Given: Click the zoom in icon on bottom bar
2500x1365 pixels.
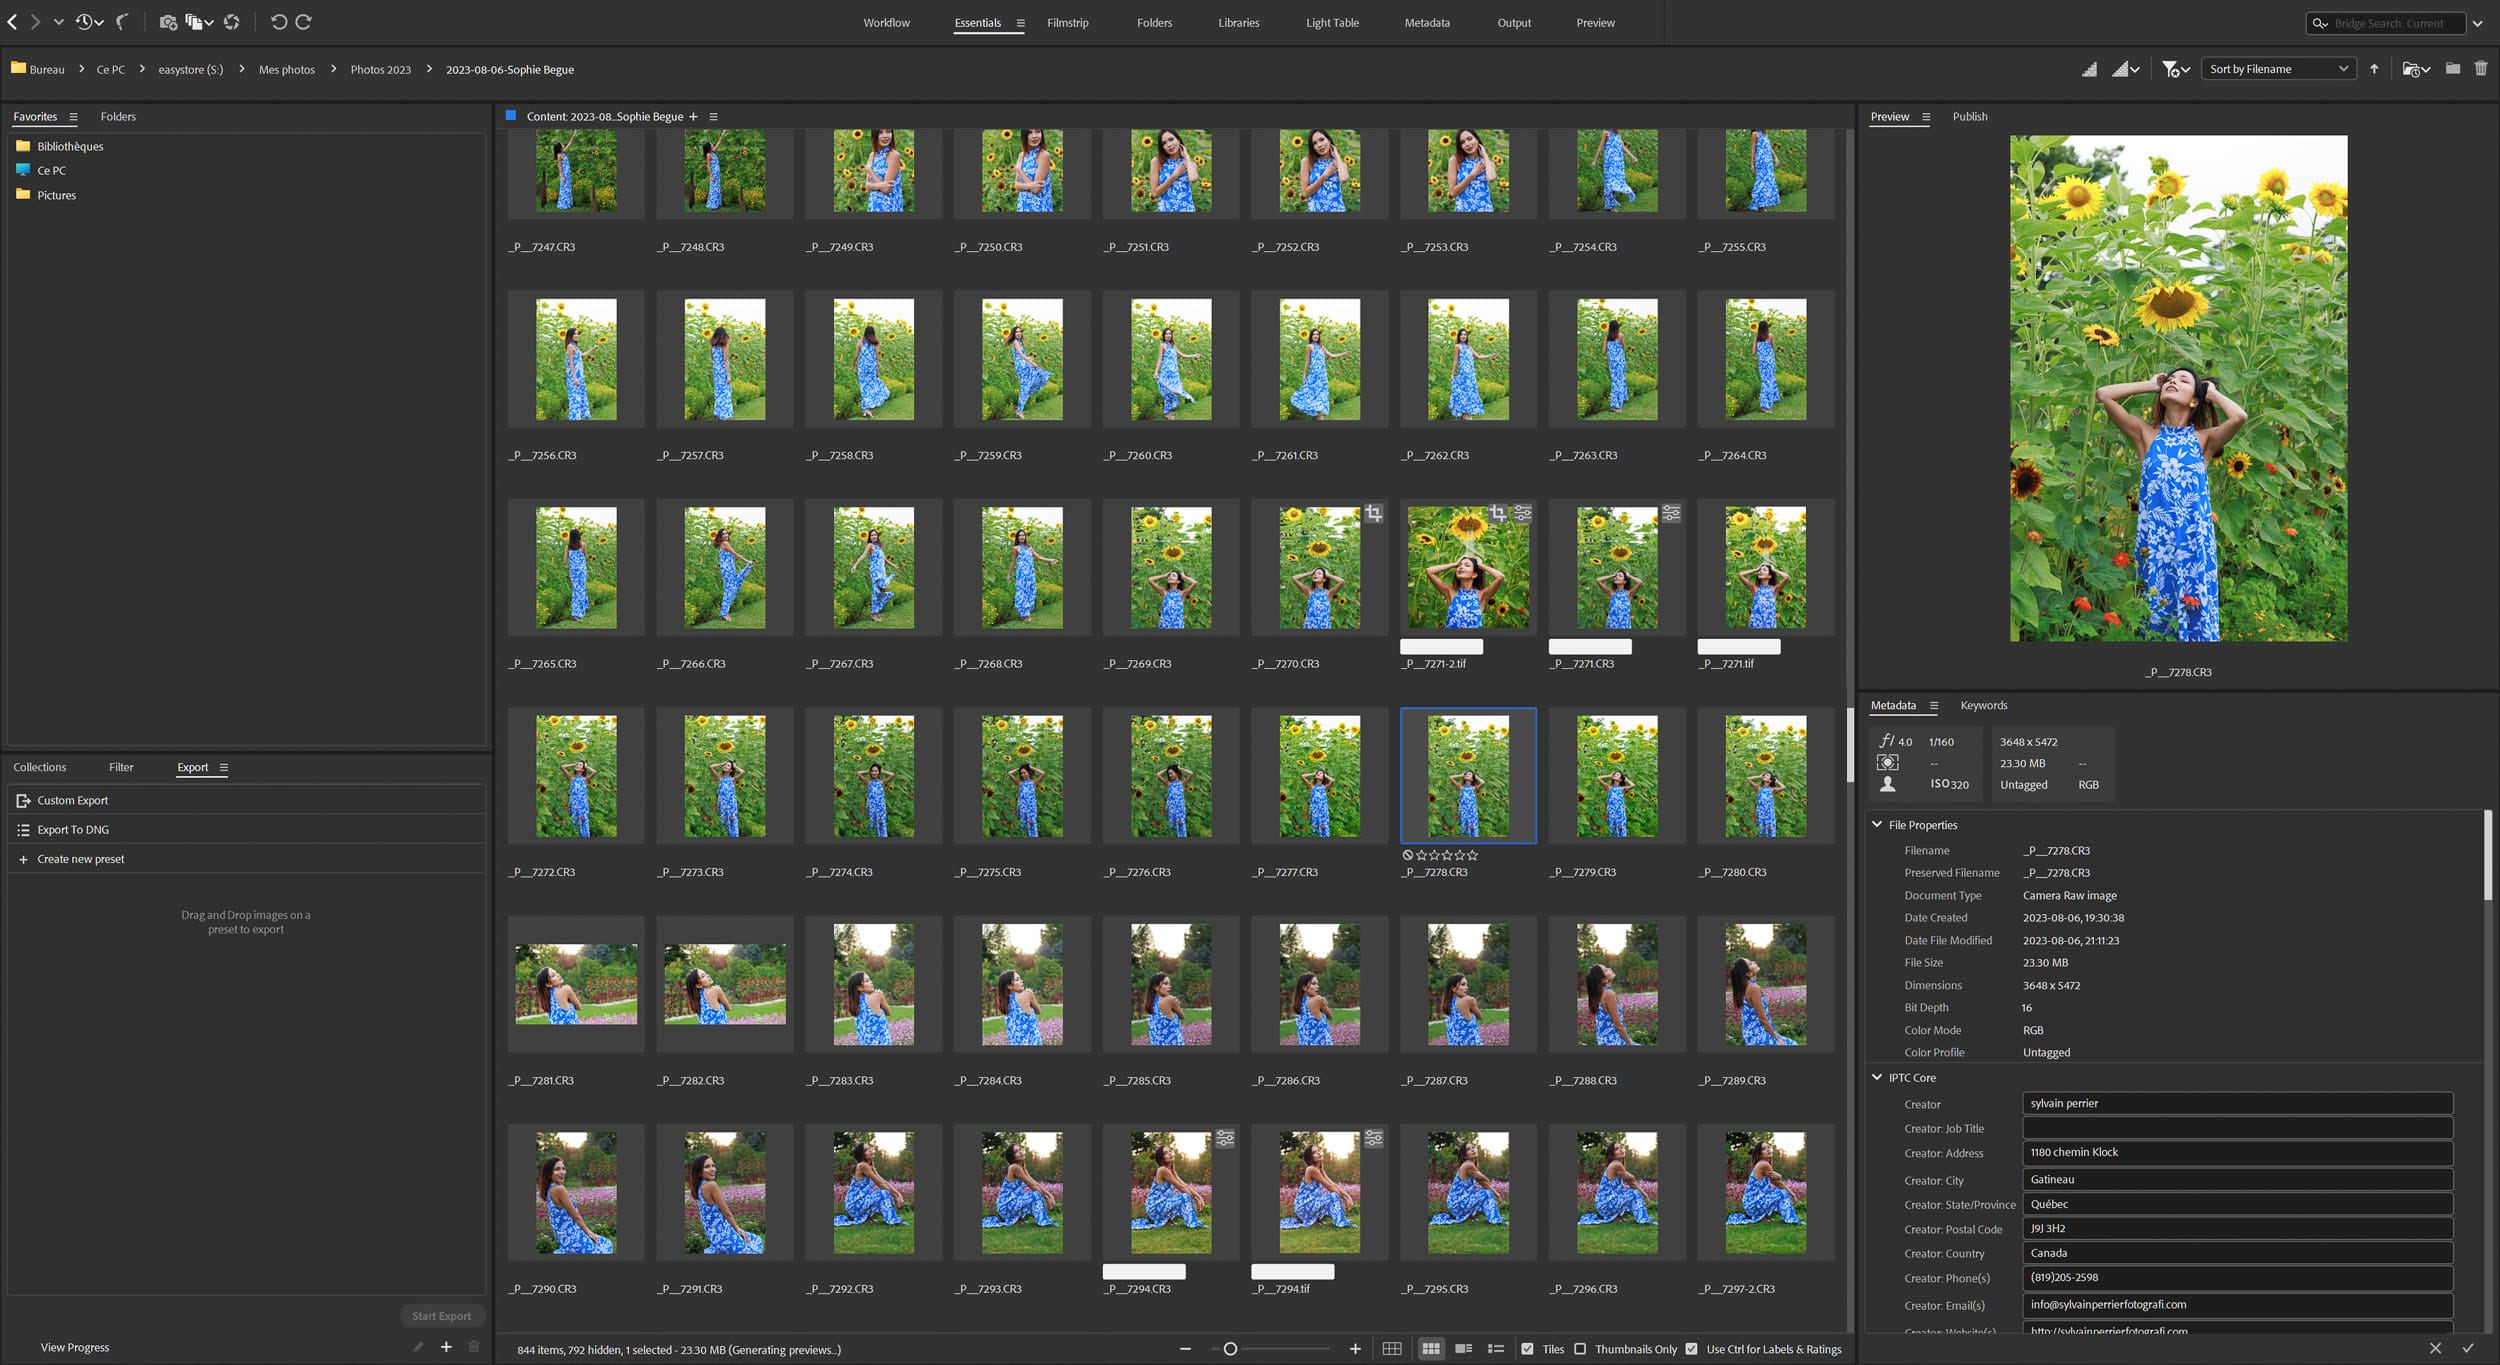Looking at the screenshot, I should click(x=1356, y=1350).
